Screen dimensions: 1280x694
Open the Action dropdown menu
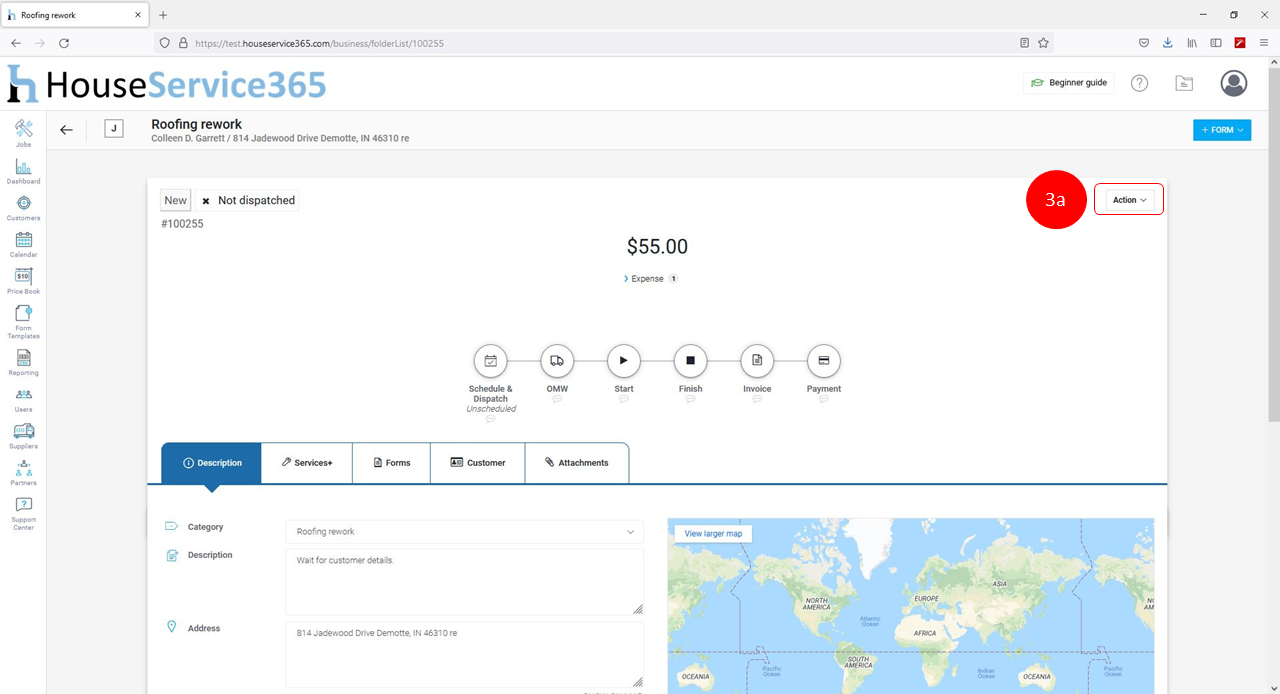pyautogui.click(x=1129, y=200)
